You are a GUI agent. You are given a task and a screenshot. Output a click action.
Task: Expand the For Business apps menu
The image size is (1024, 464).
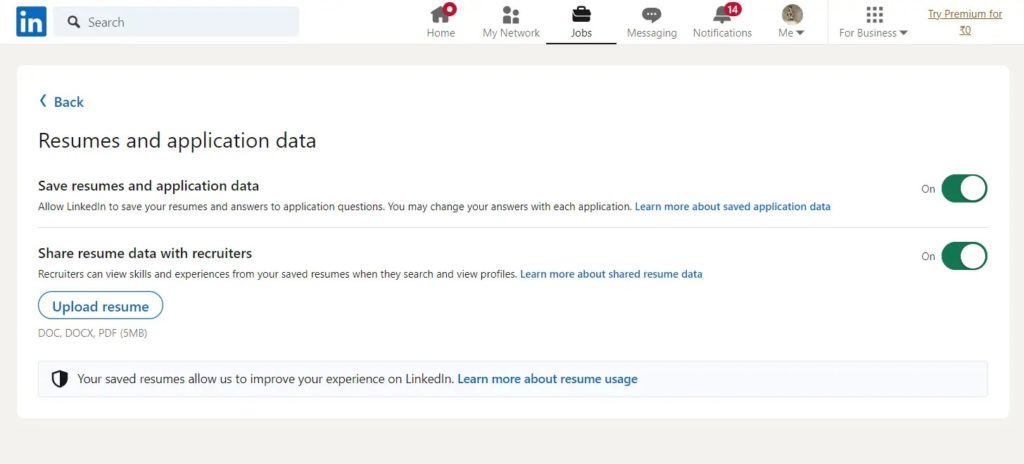(x=873, y=22)
